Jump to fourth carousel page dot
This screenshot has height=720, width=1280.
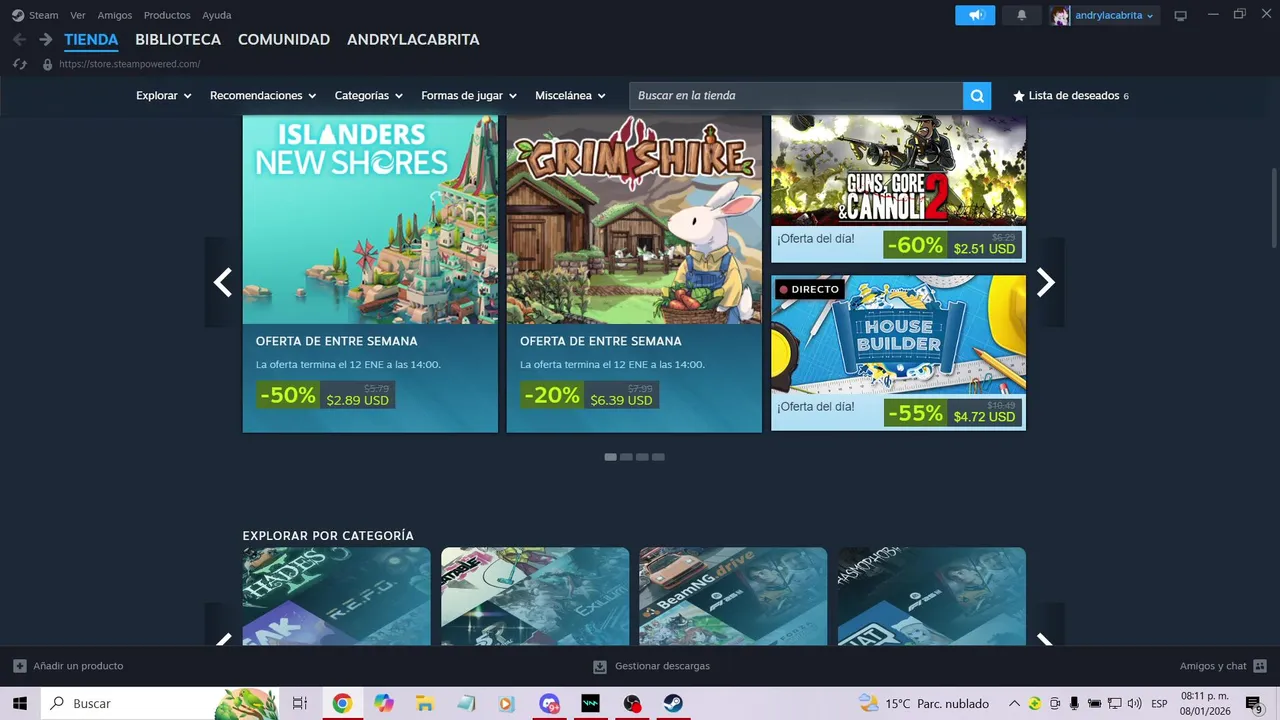click(658, 457)
